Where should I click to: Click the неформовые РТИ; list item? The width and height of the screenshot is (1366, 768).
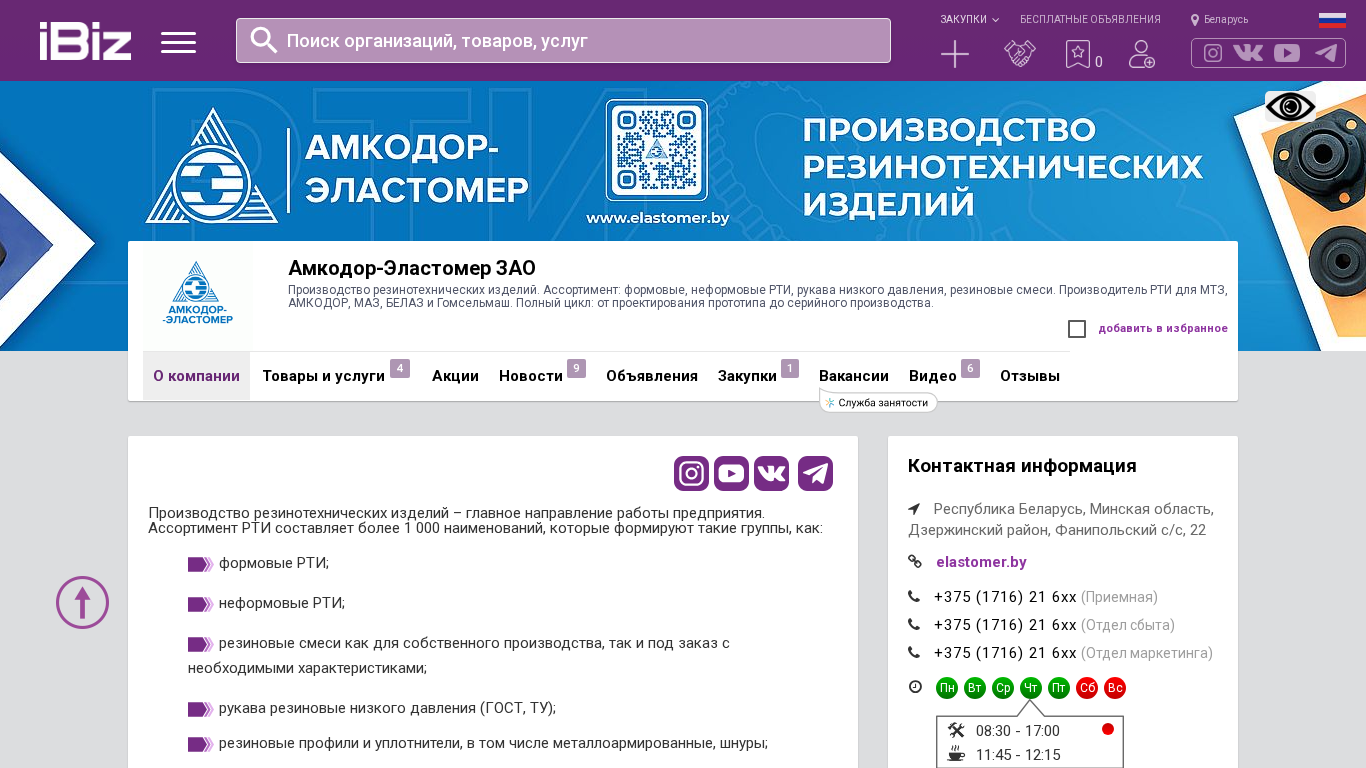[x=282, y=603]
